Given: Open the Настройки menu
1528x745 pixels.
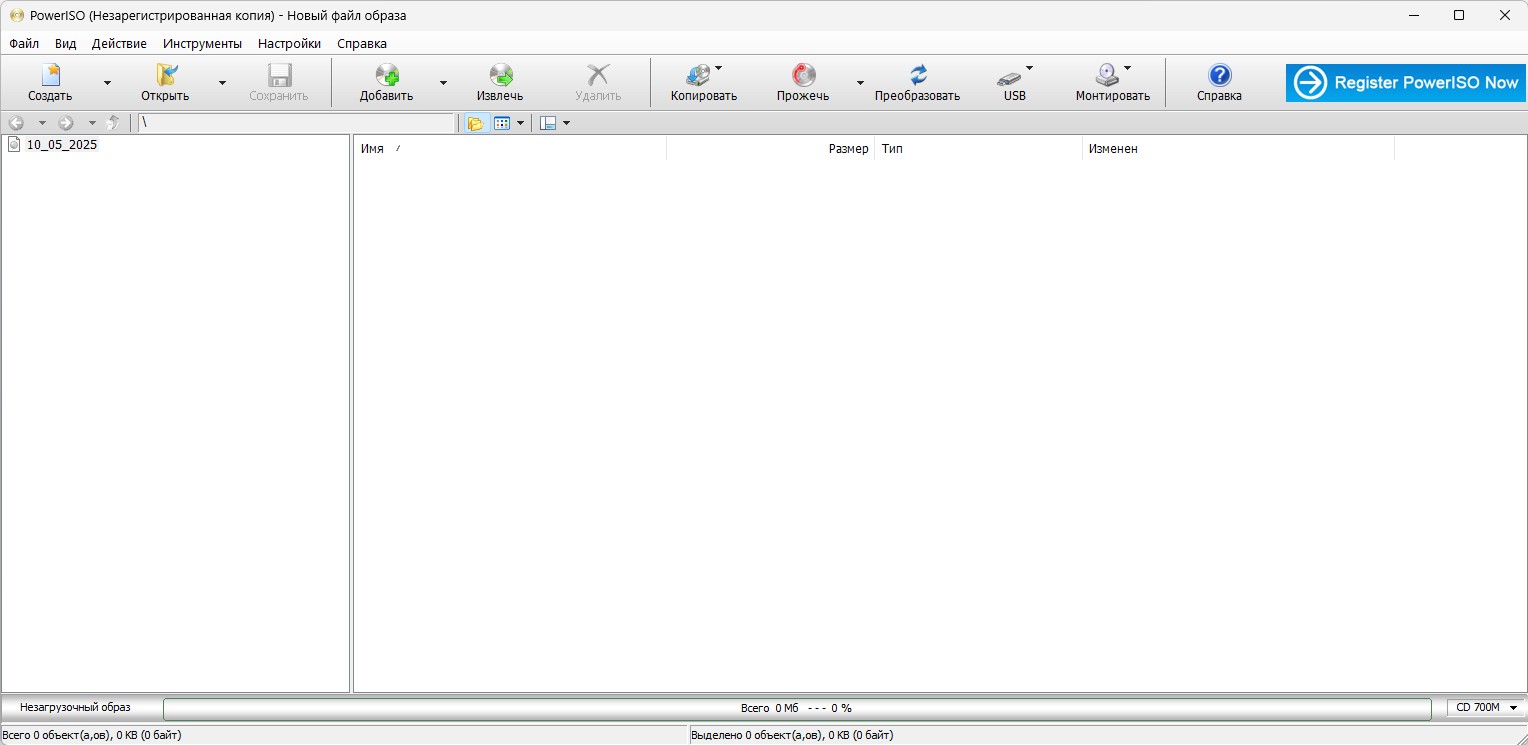Looking at the screenshot, I should coord(289,44).
